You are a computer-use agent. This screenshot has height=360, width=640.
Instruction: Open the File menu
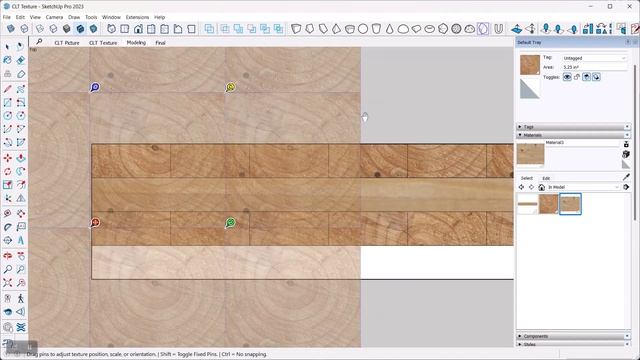[7, 17]
